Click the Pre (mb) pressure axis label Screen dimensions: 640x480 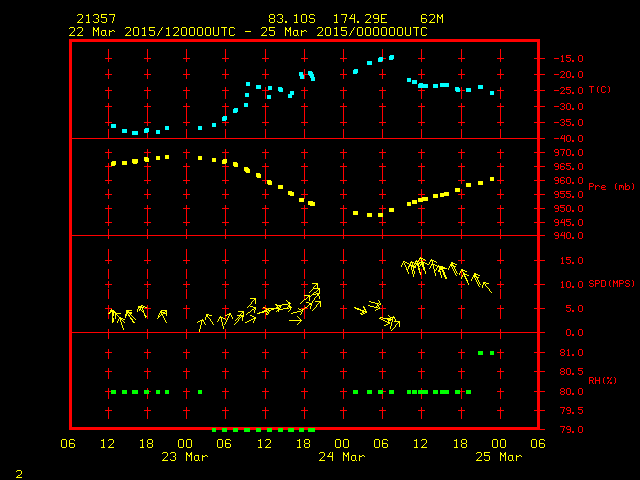click(x=611, y=187)
